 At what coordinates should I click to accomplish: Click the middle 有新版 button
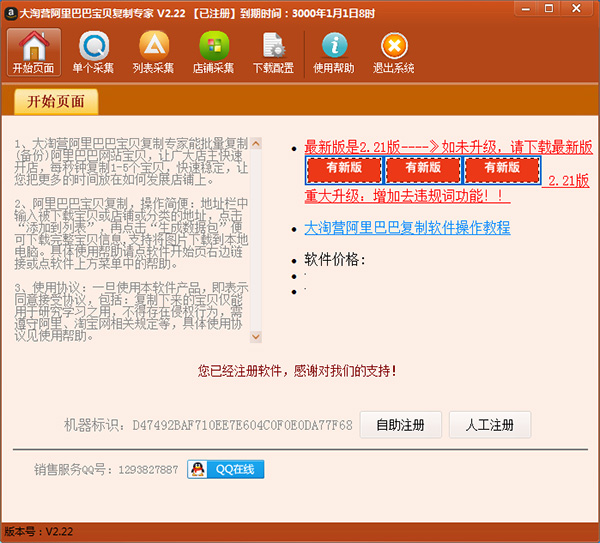tap(422, 168)
